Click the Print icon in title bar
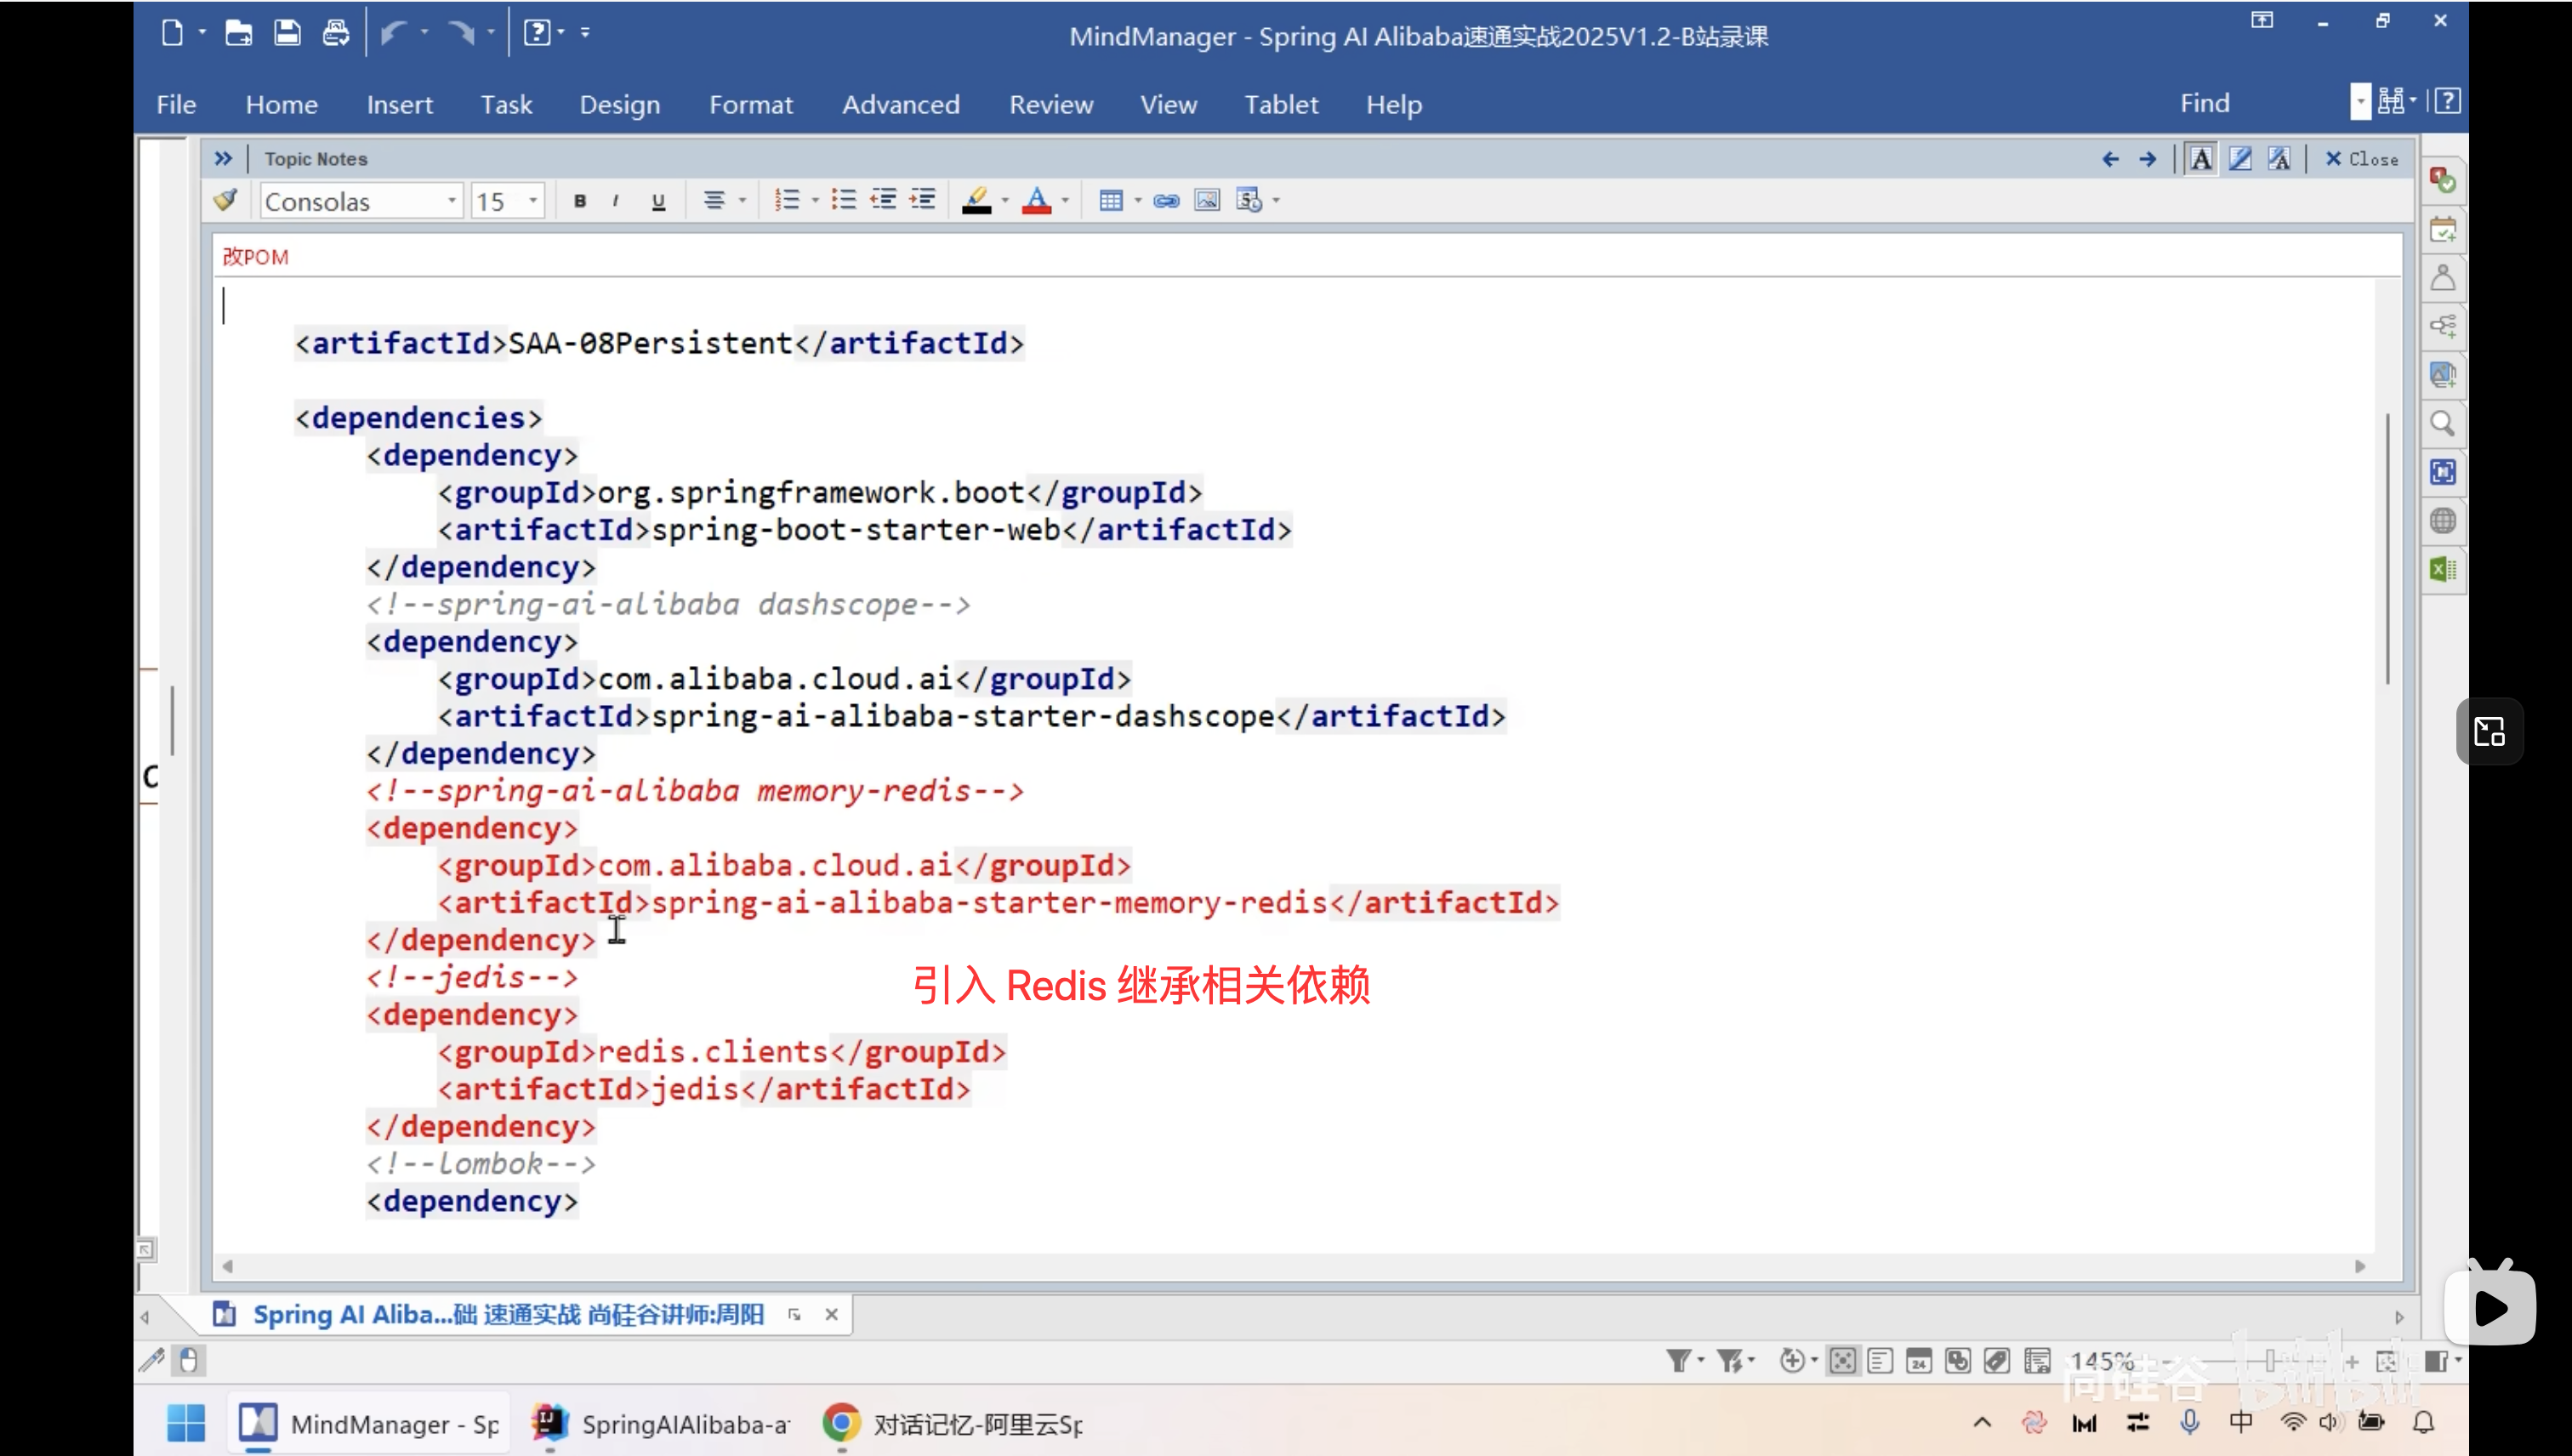This screenshot has height=1456, width=2572. (x=336, y=33)
